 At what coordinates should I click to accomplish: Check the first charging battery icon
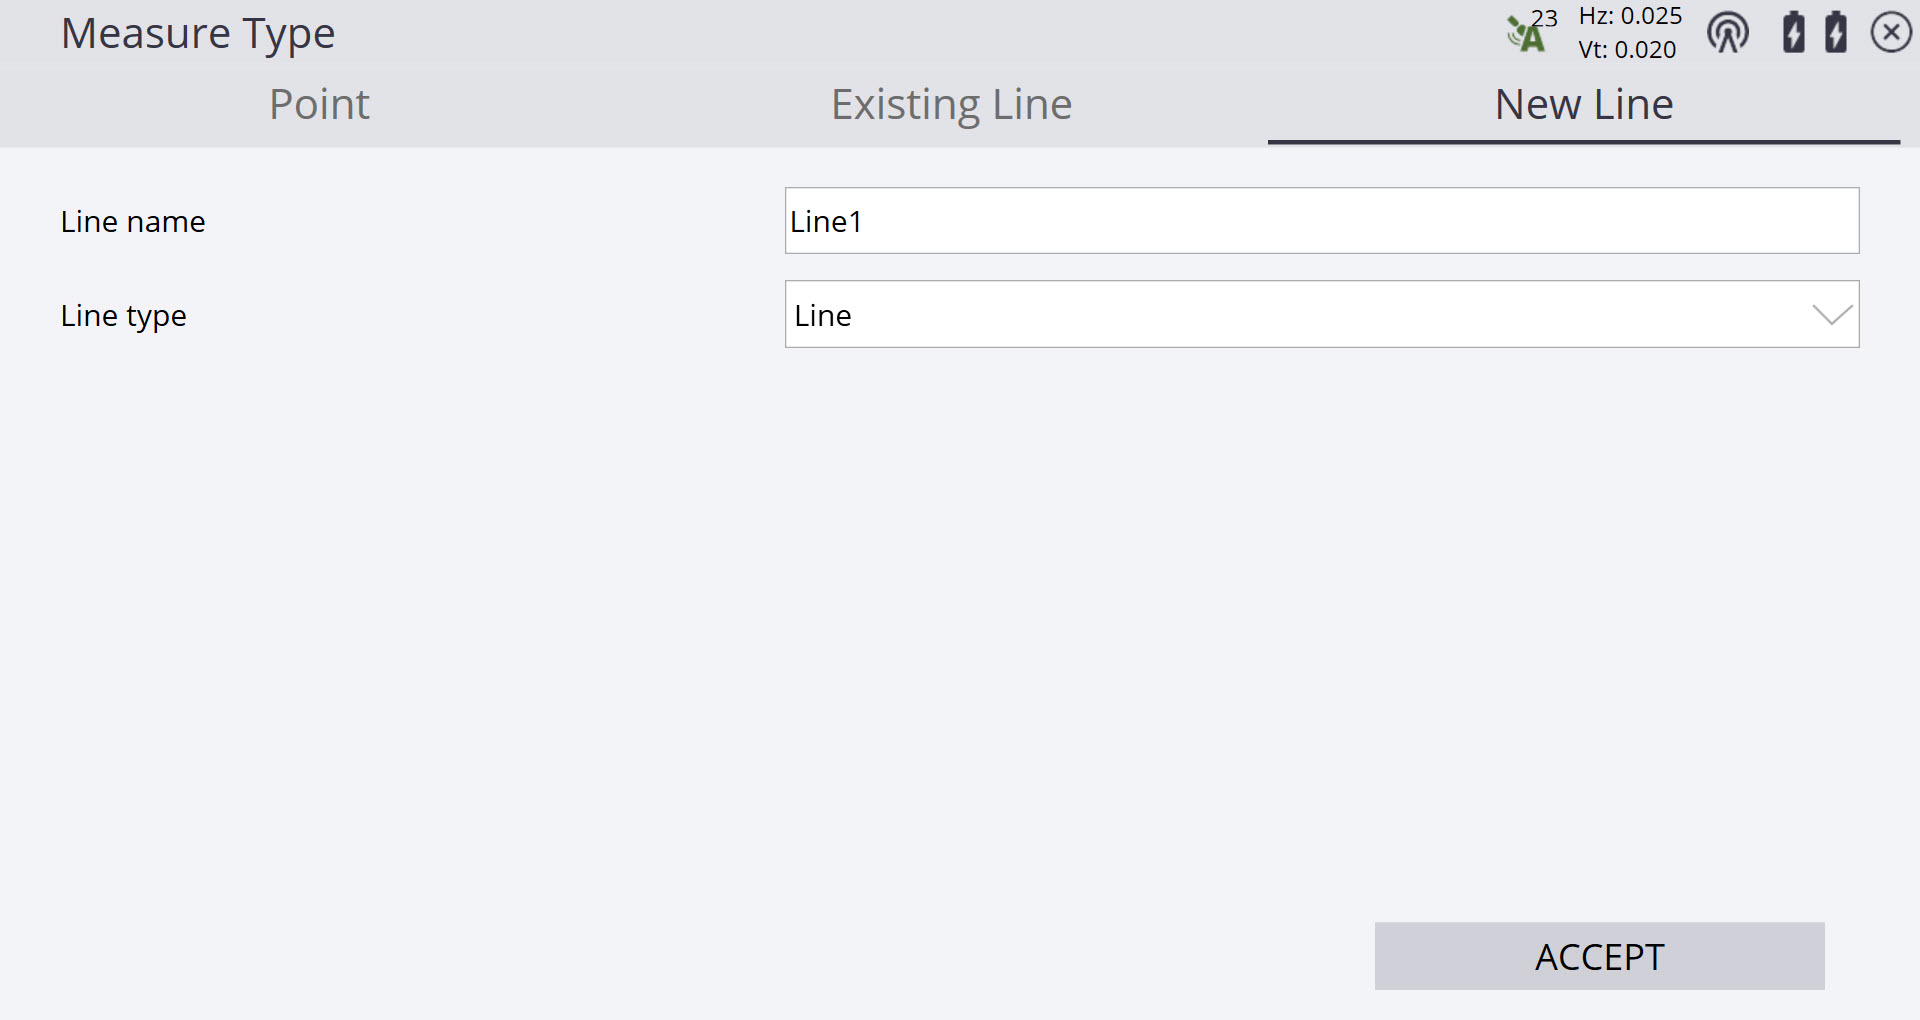[1794, 32]
